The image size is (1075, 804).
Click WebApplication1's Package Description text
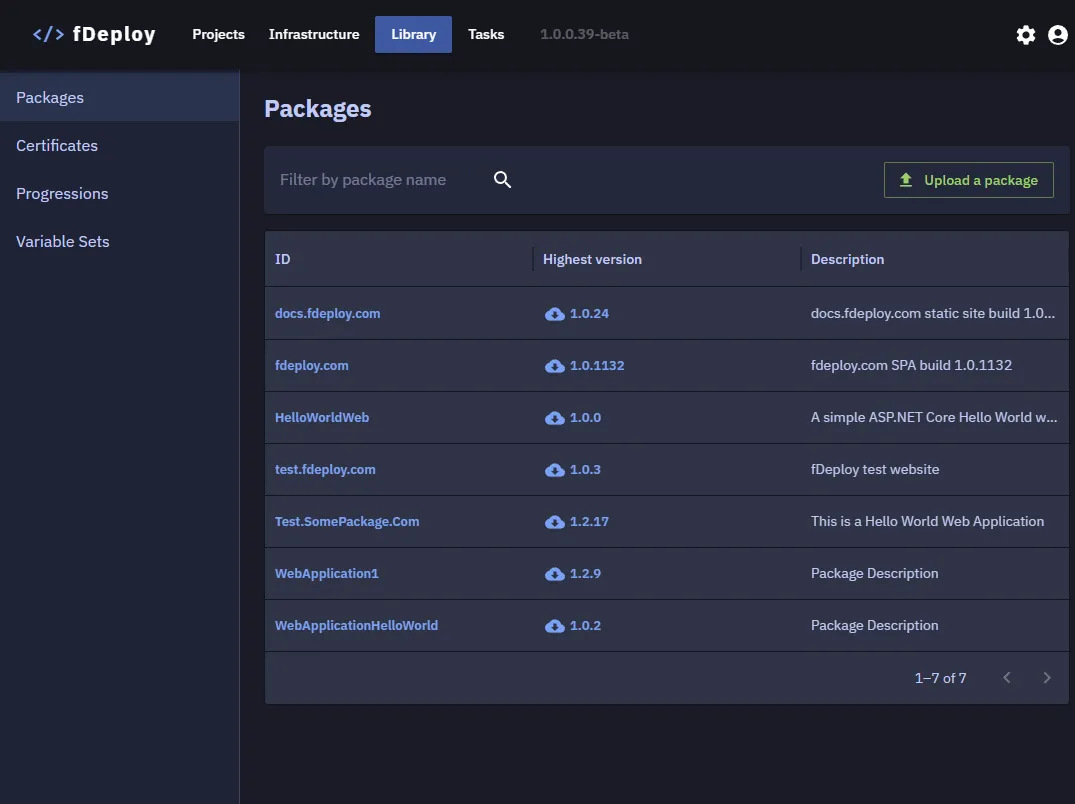[x=875, y=574]
